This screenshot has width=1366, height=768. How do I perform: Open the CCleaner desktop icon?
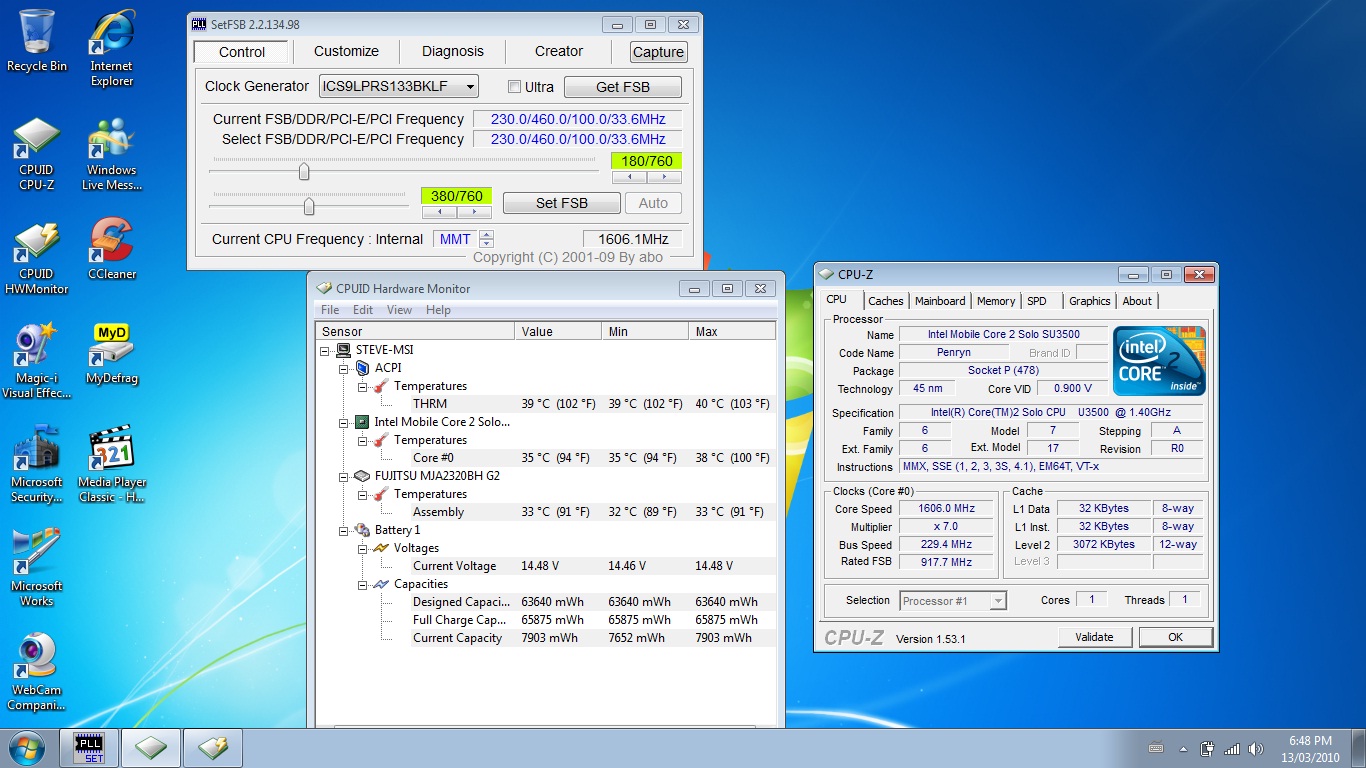[112, 249]
